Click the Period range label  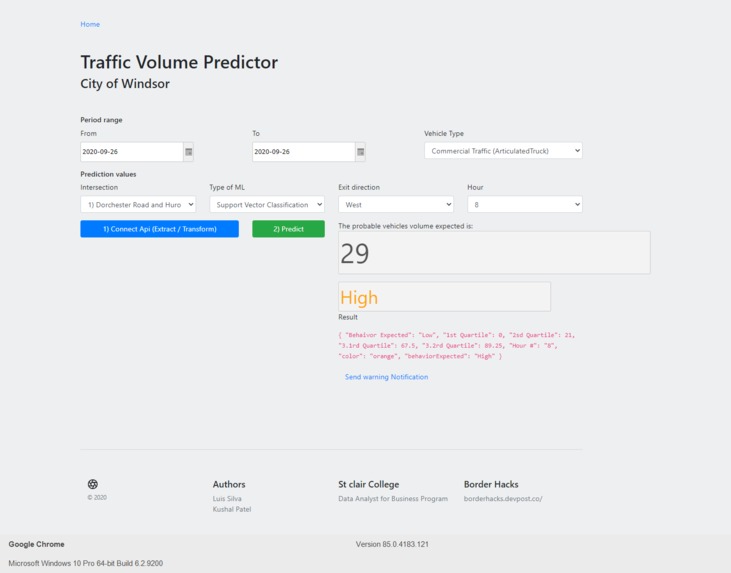tap(101, 120)
